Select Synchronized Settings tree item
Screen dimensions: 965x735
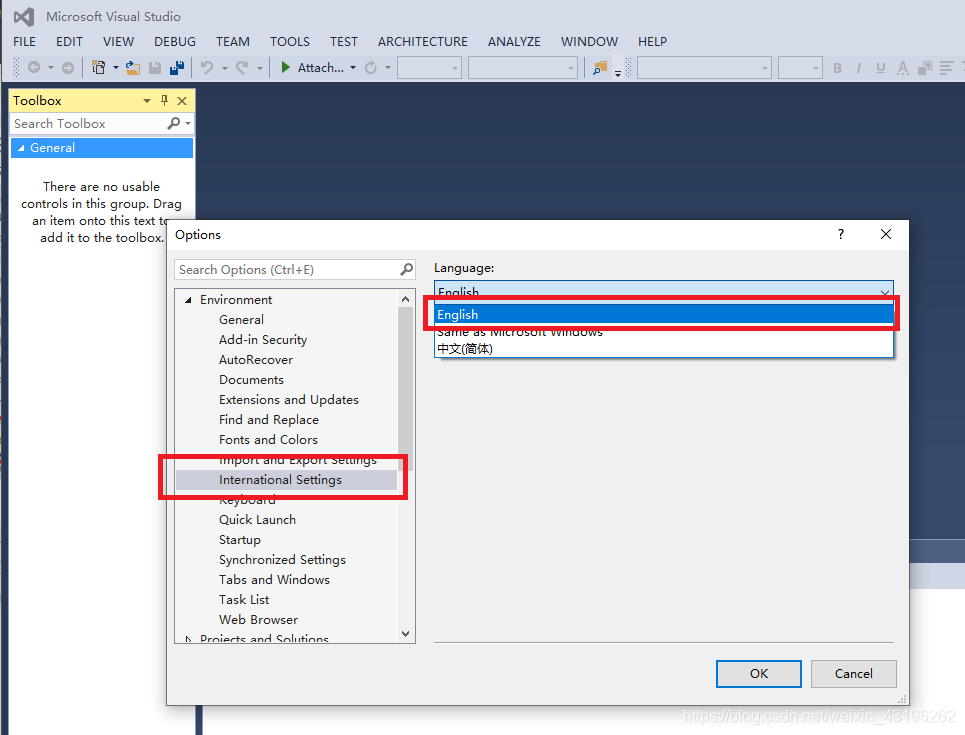(x=282, y=560)
